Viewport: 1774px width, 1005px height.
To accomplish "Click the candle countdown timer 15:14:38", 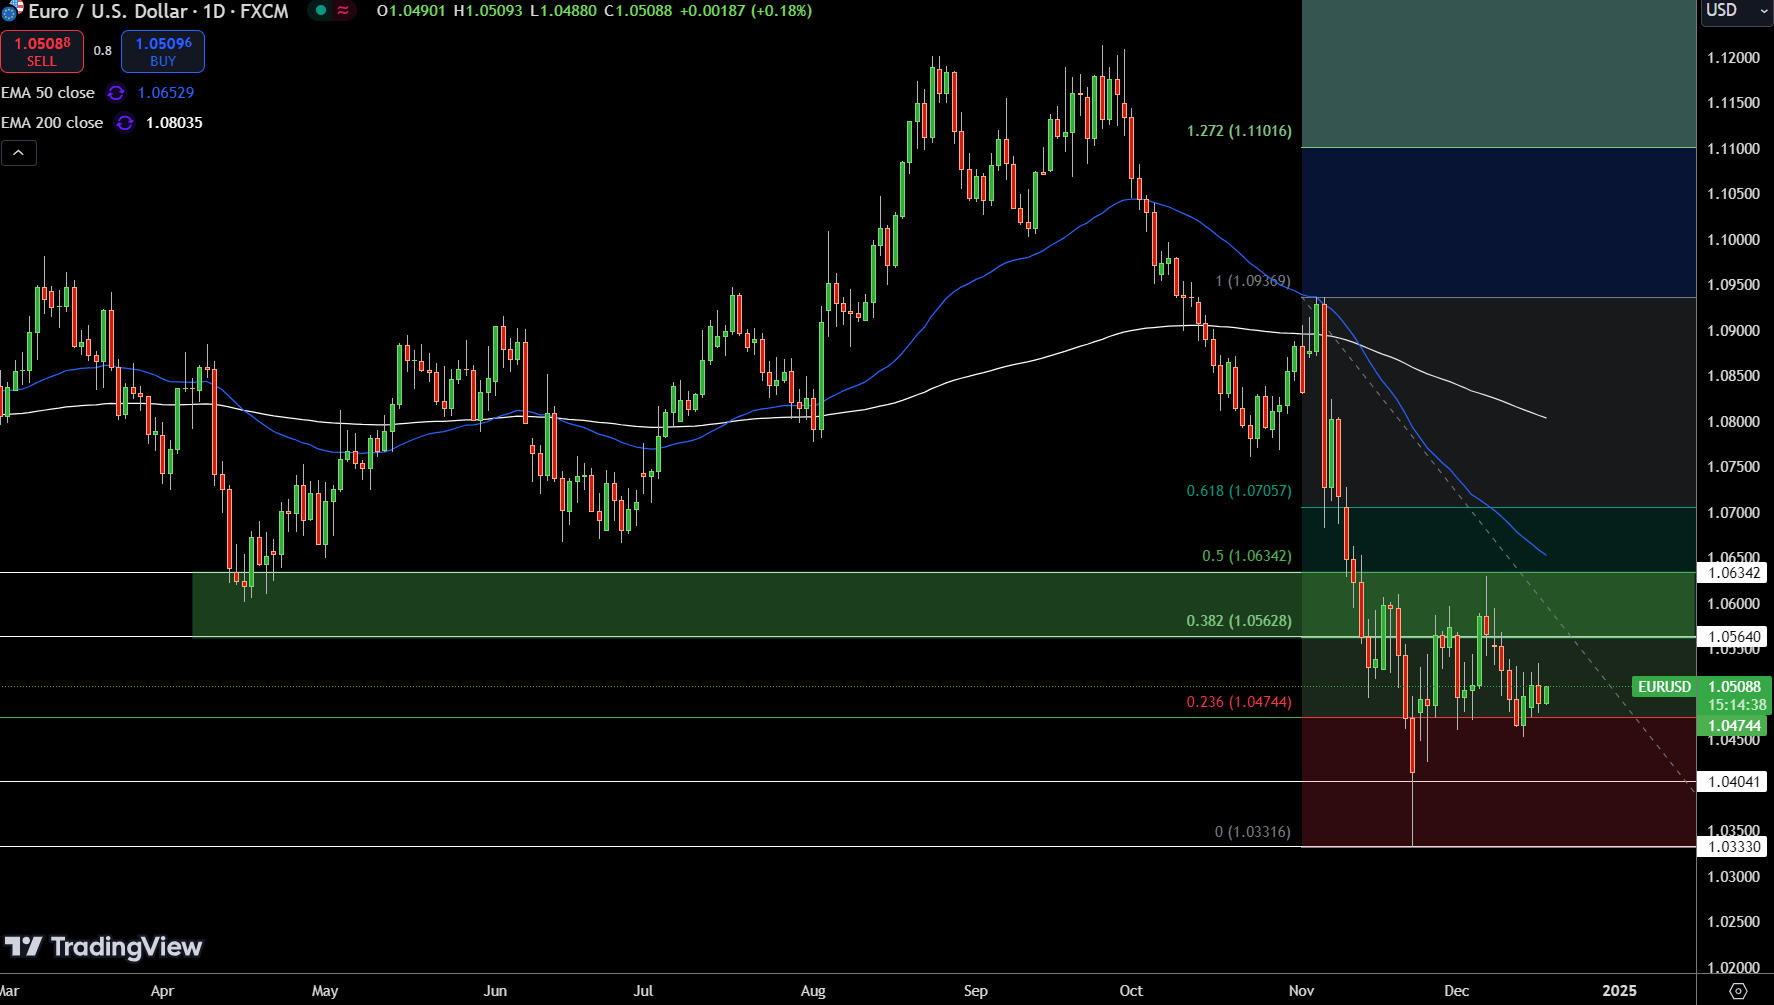I will click(x=1737, y=705).
